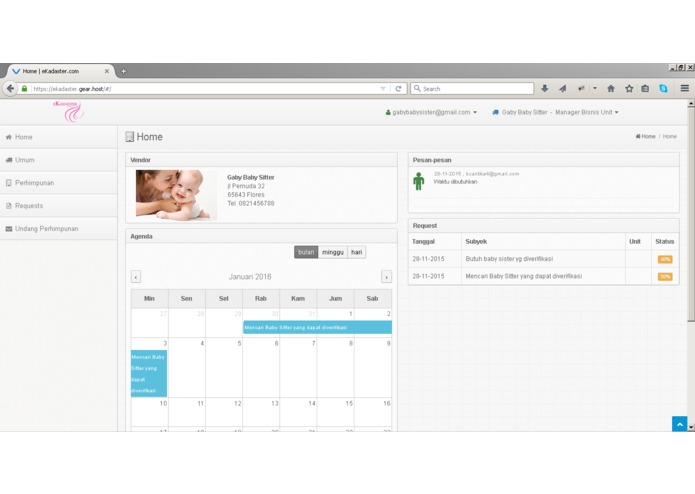Focus the browser Search field

472,89
